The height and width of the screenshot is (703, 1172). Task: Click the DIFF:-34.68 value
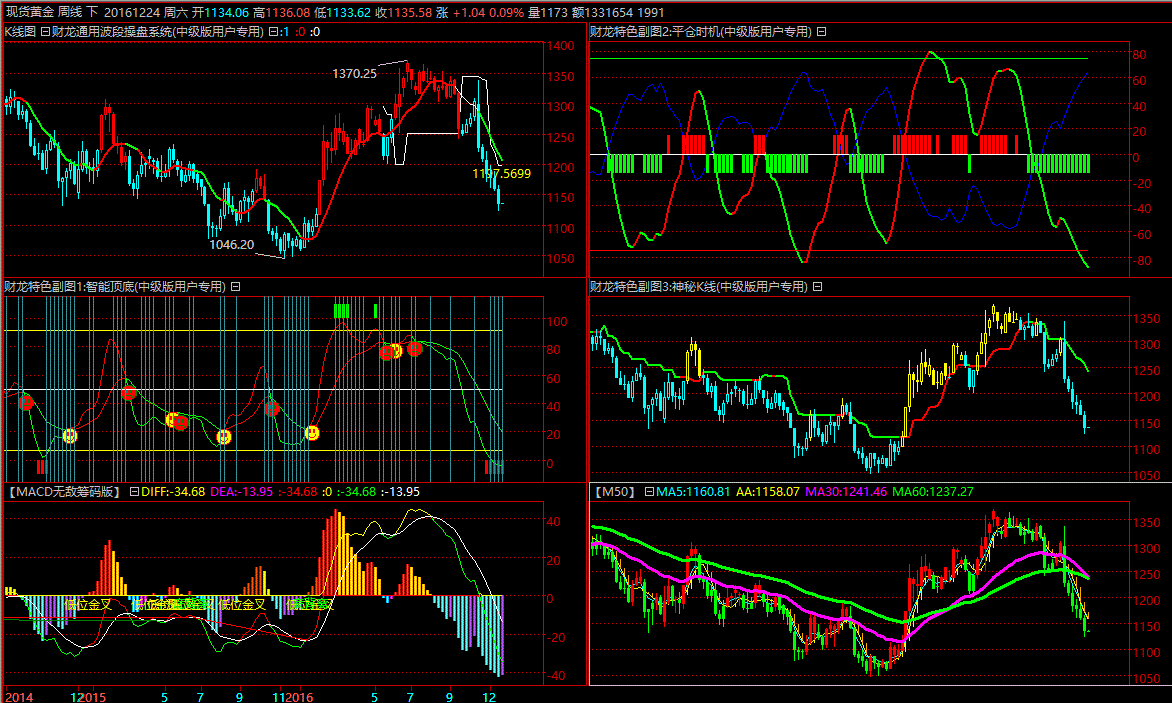173,492
